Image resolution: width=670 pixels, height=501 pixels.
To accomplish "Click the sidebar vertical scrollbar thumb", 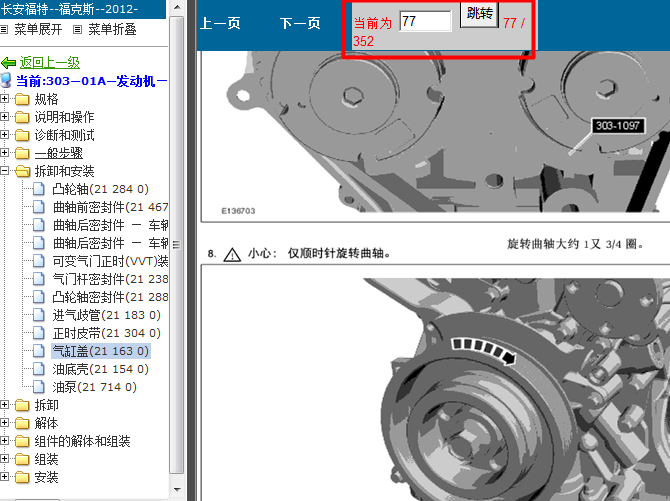I will point(177,245).
